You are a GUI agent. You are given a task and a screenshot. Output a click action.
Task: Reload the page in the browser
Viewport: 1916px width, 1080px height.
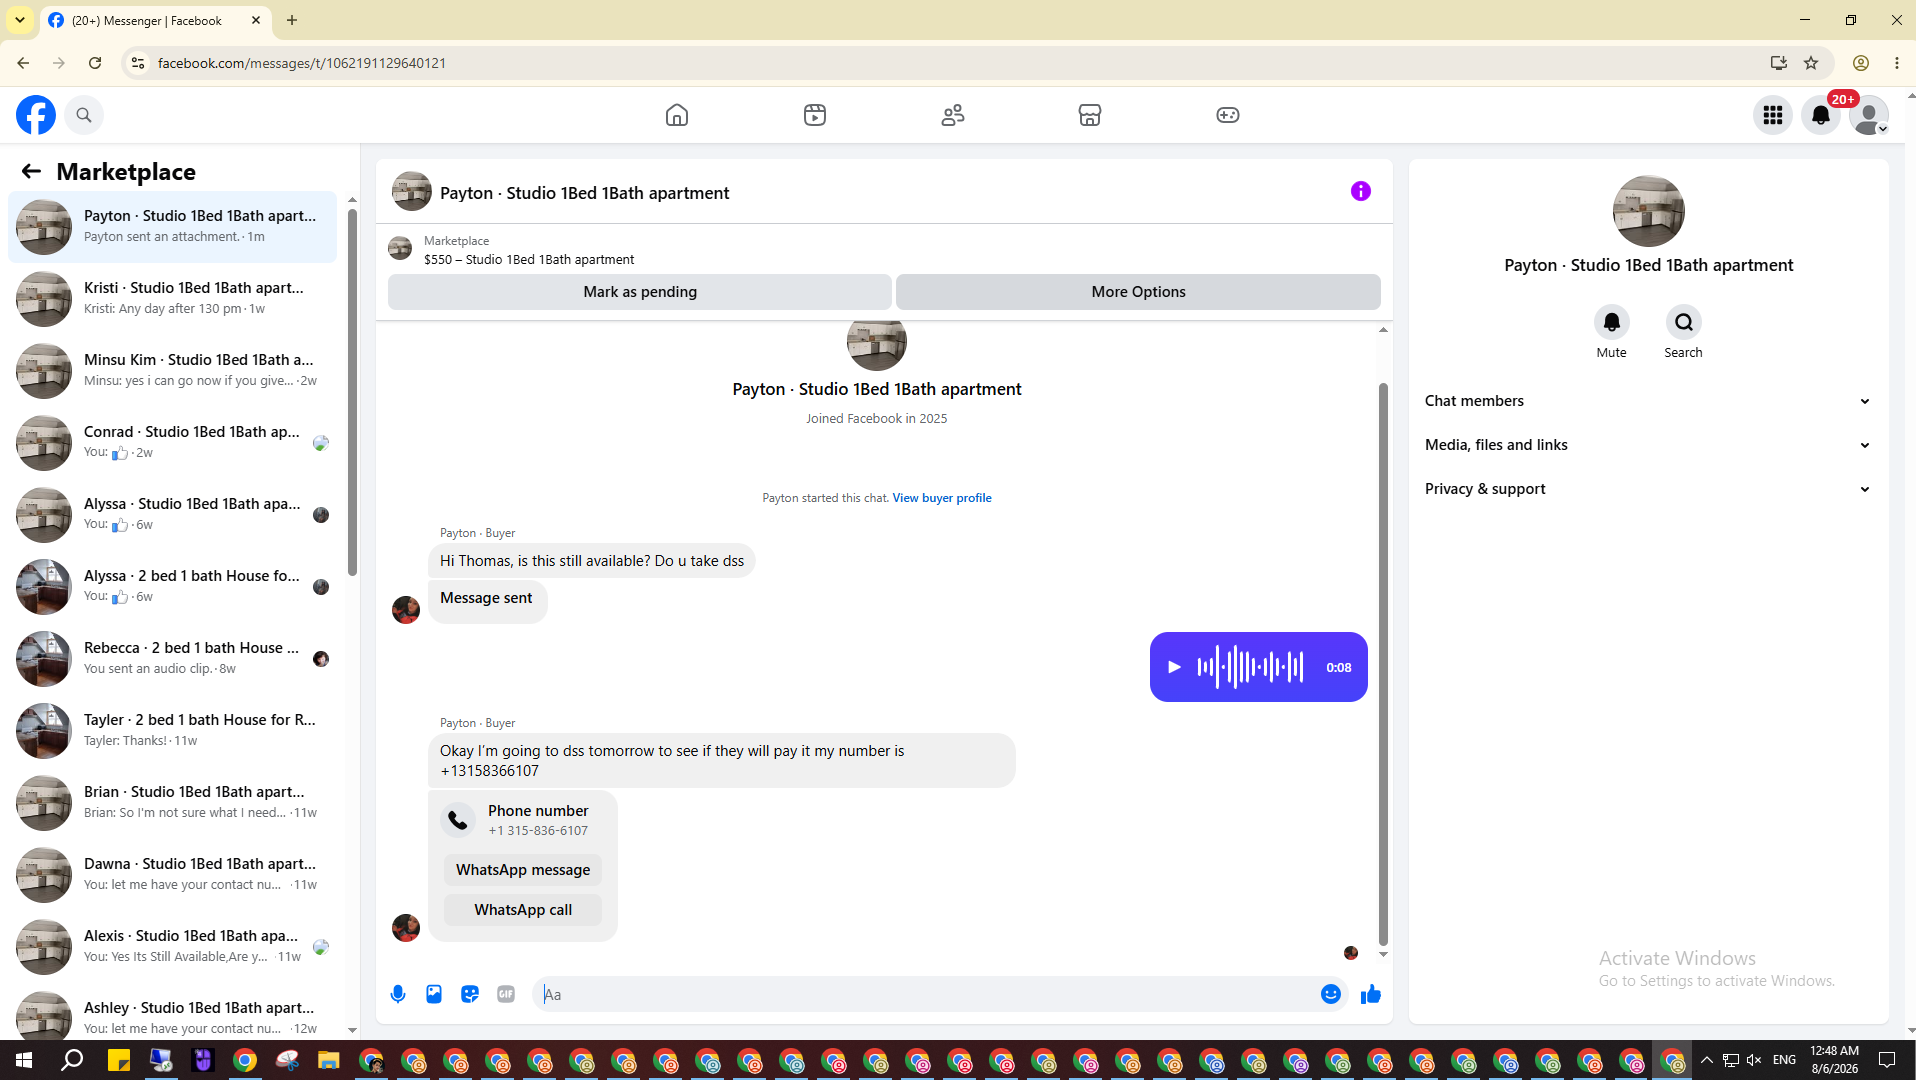pyautogui.click(x=95, y=63)
